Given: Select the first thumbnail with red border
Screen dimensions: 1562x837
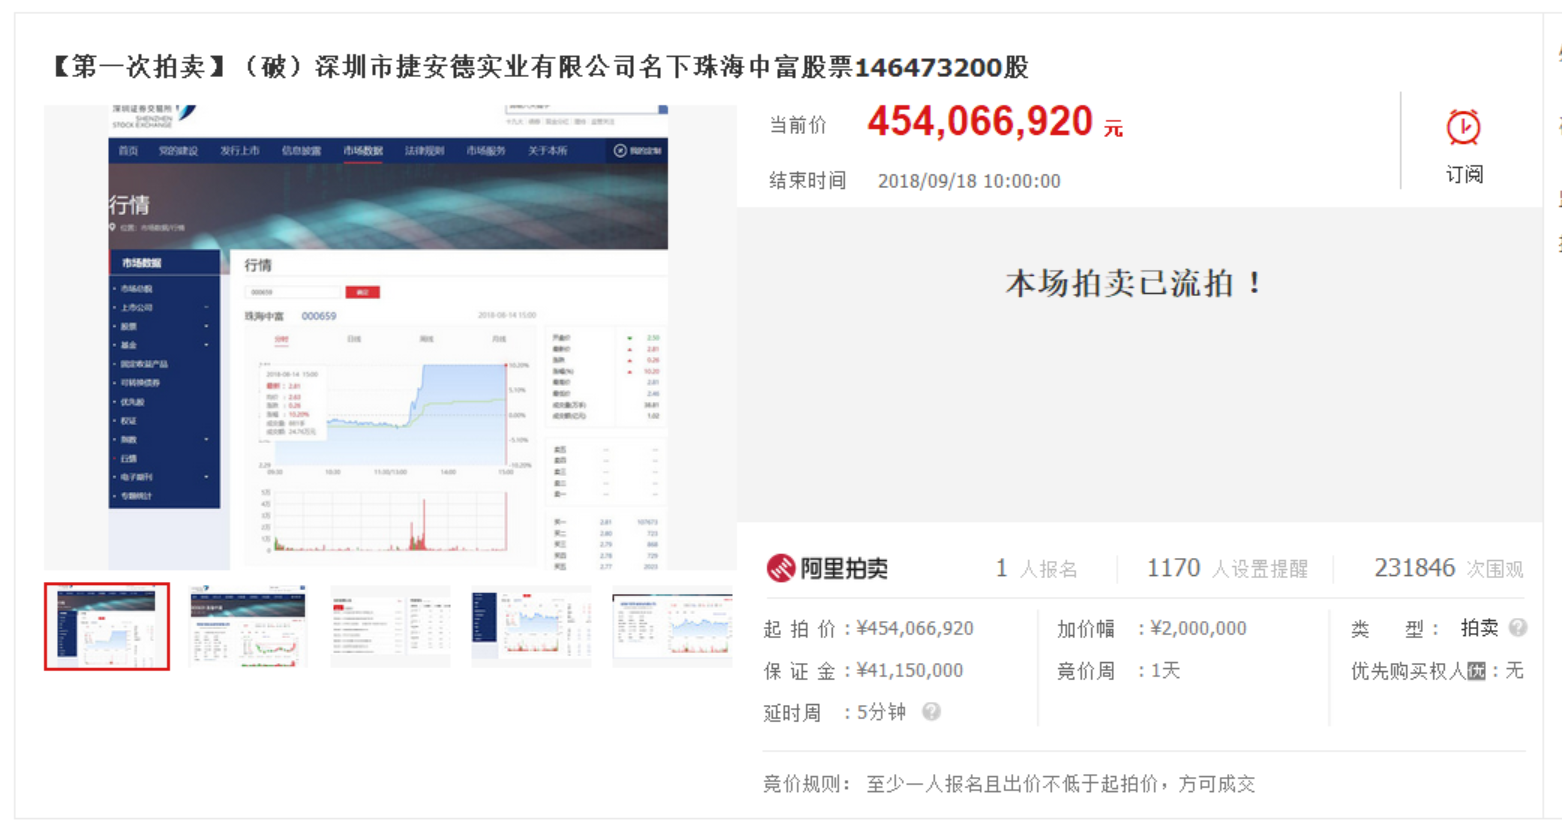Looking at the screenshot, I should point(107,627).
